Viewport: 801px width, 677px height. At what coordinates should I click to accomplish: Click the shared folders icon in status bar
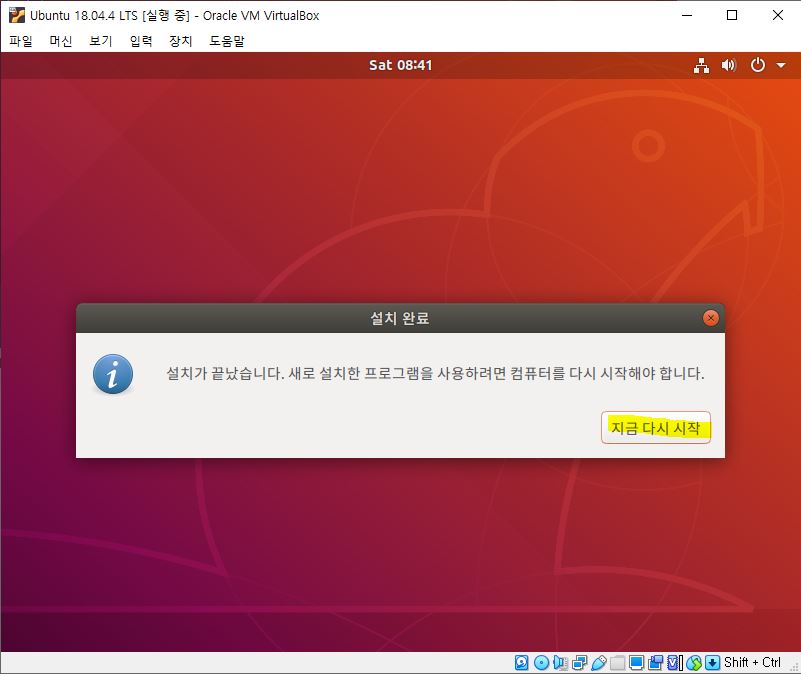(x=617, y=663)
